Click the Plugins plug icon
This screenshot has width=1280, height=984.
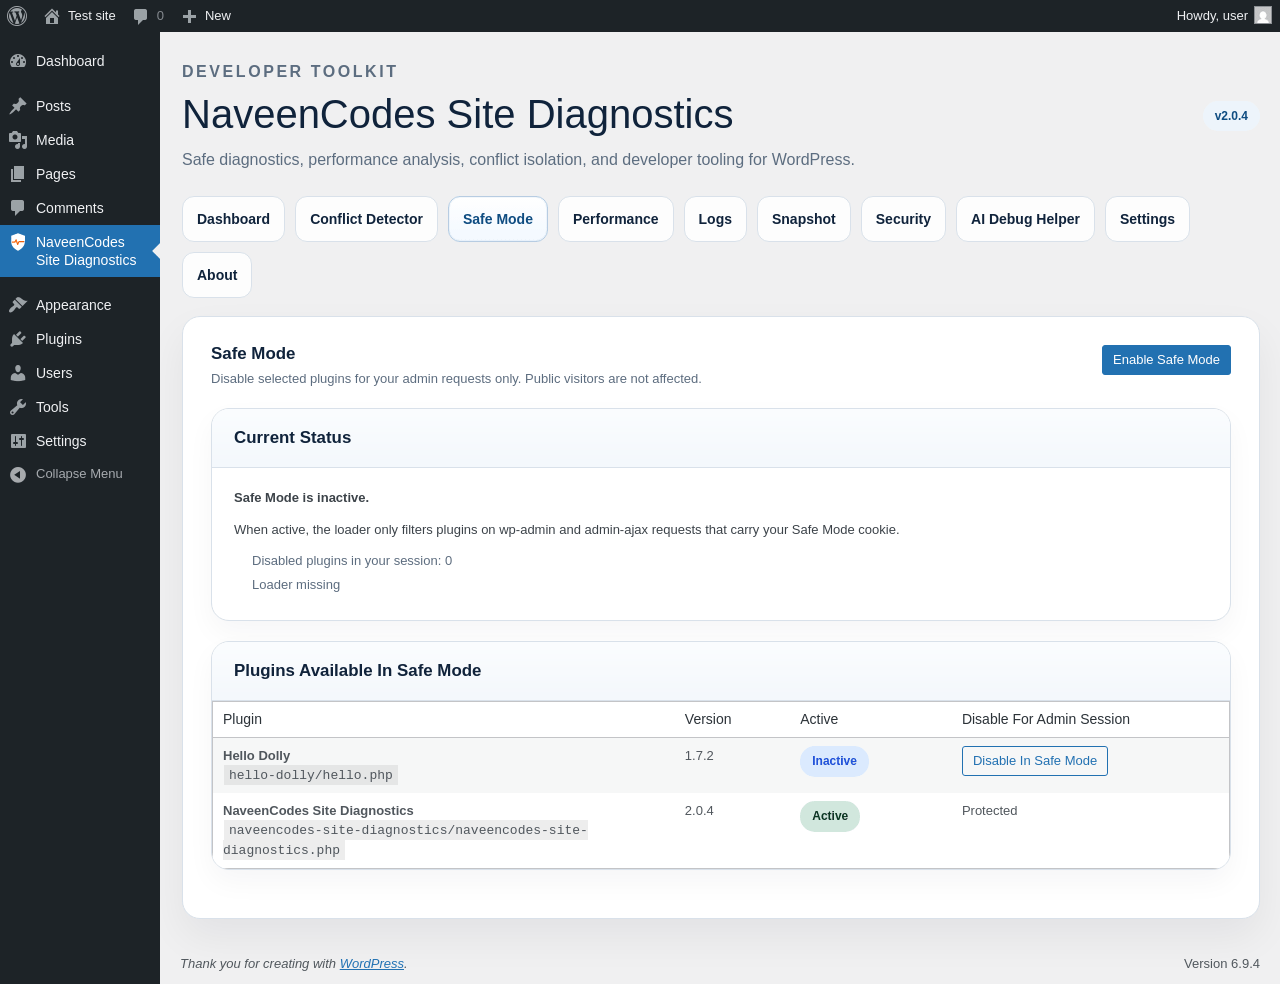pos(18,339)
